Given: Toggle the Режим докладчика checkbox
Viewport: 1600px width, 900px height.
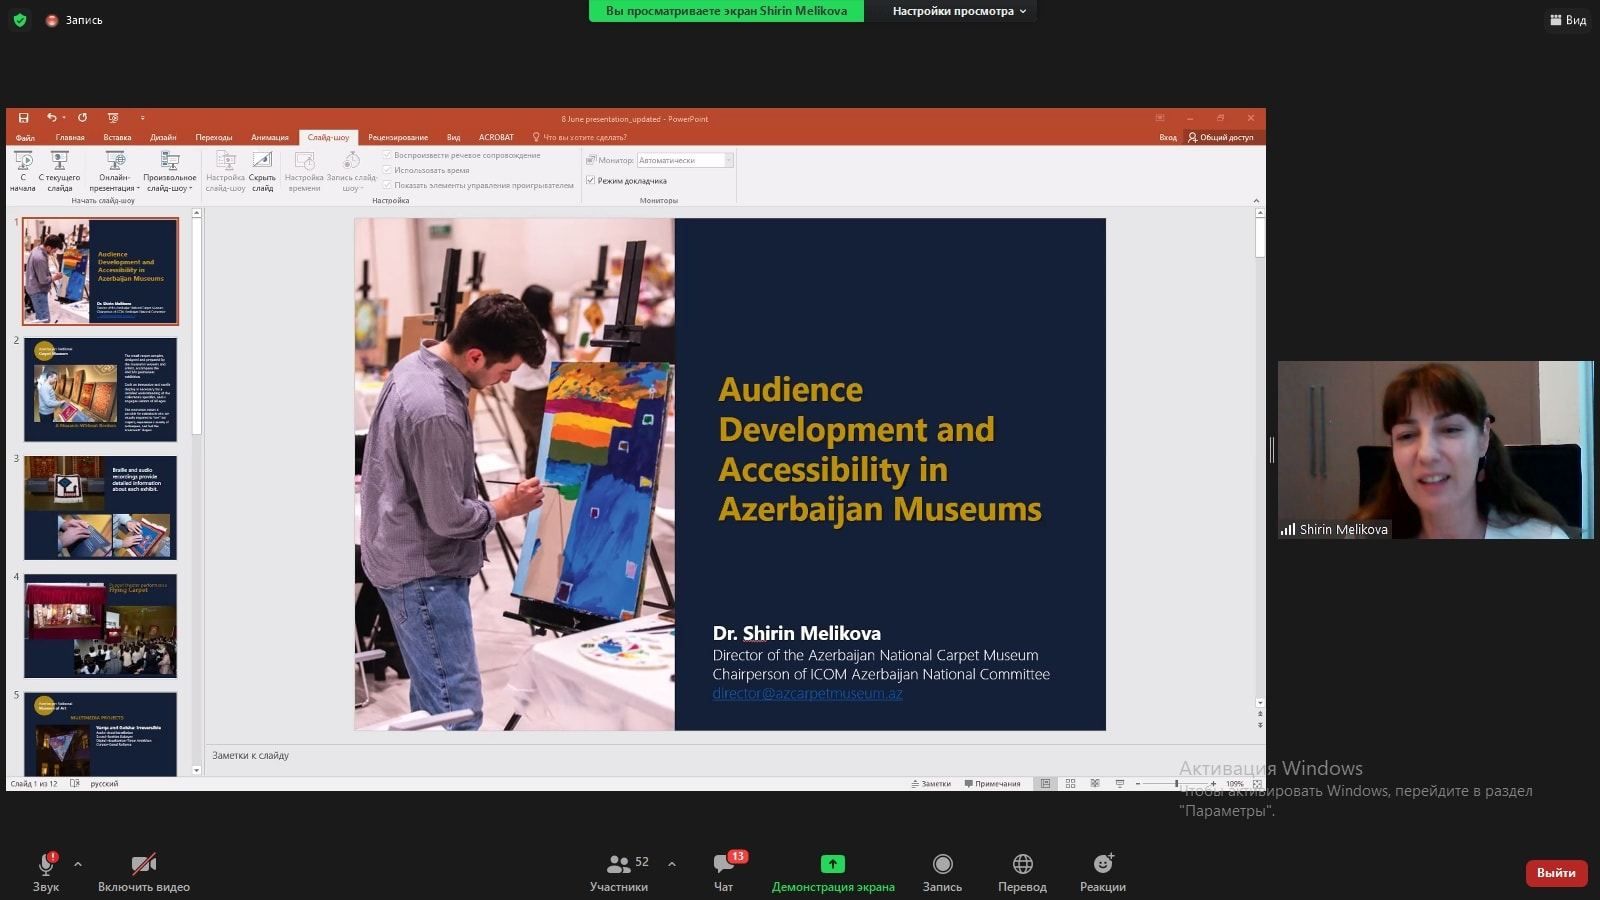Looking at the screenshot, I should pos(591,181).
